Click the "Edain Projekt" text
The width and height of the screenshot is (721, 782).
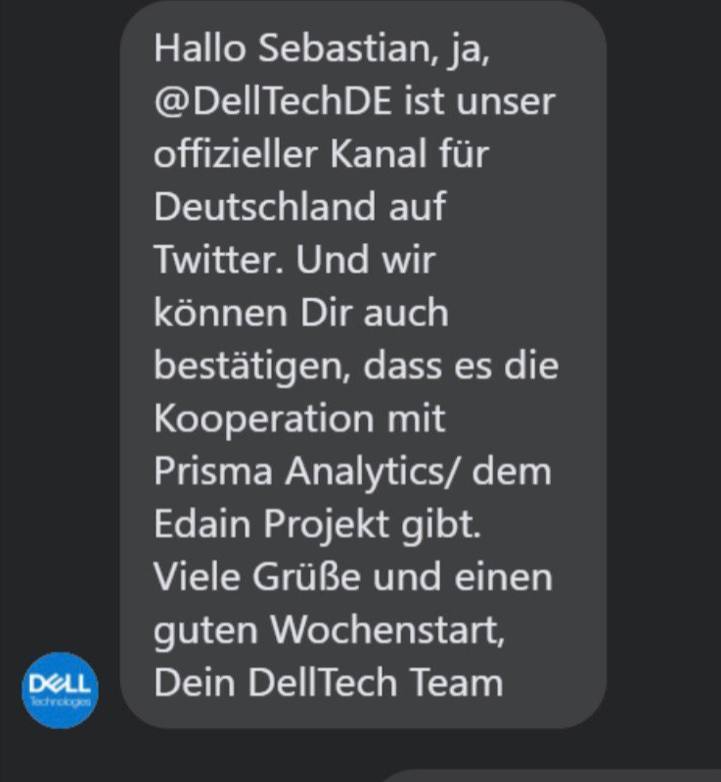coord(261,524)
